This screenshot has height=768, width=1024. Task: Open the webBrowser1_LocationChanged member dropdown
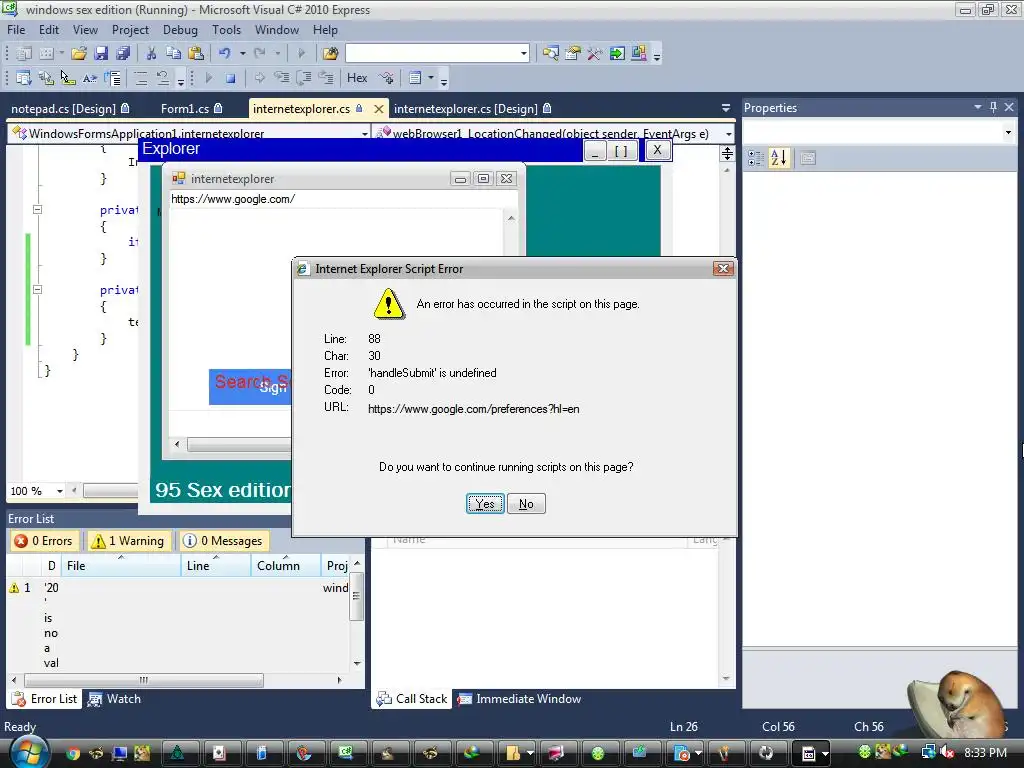pyautogui.click(x=728, y=133)
